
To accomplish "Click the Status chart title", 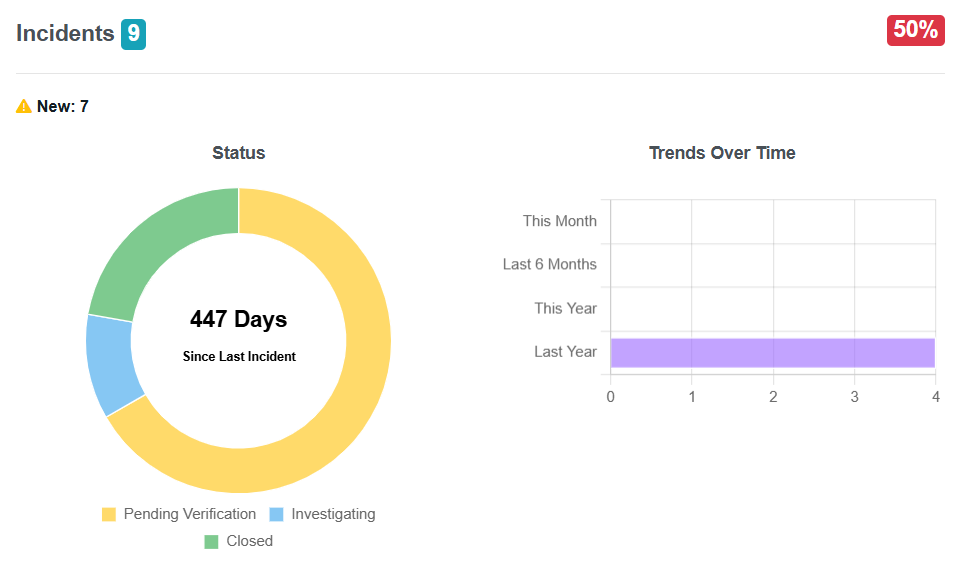I will coord(238,153).
